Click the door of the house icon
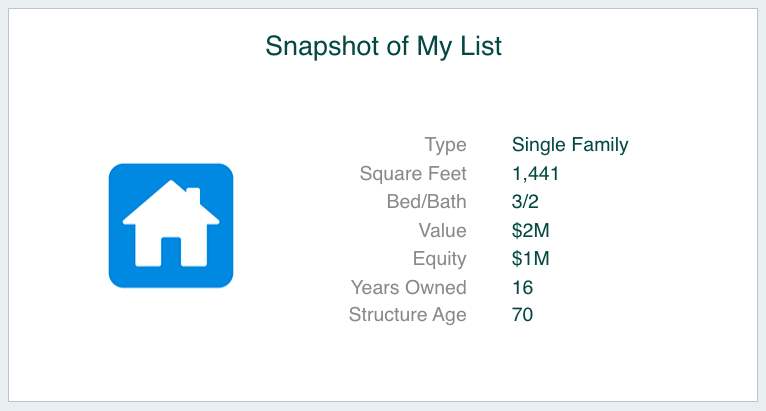766x411 pixels. click(171, 252)
